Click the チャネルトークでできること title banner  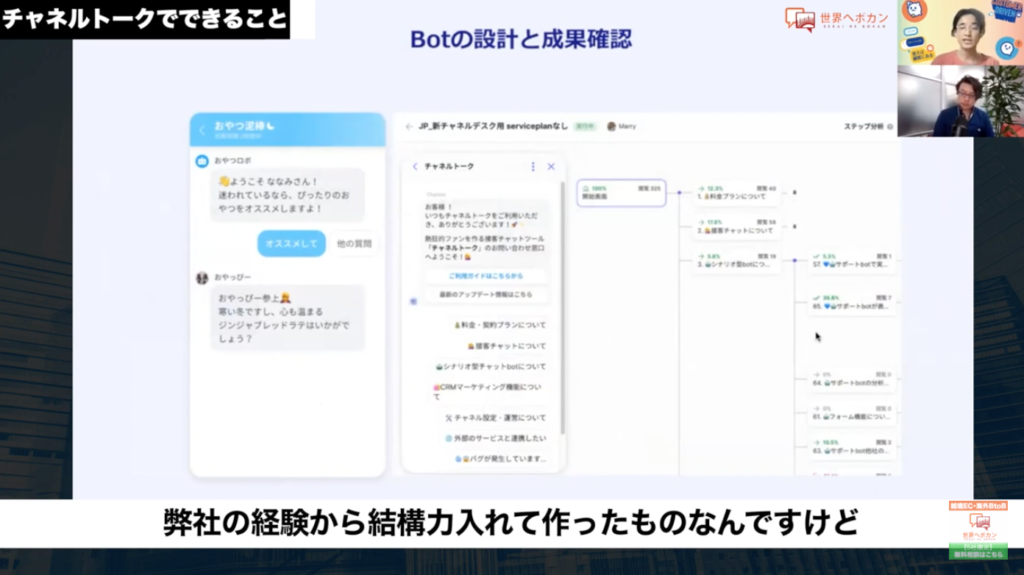145,19
